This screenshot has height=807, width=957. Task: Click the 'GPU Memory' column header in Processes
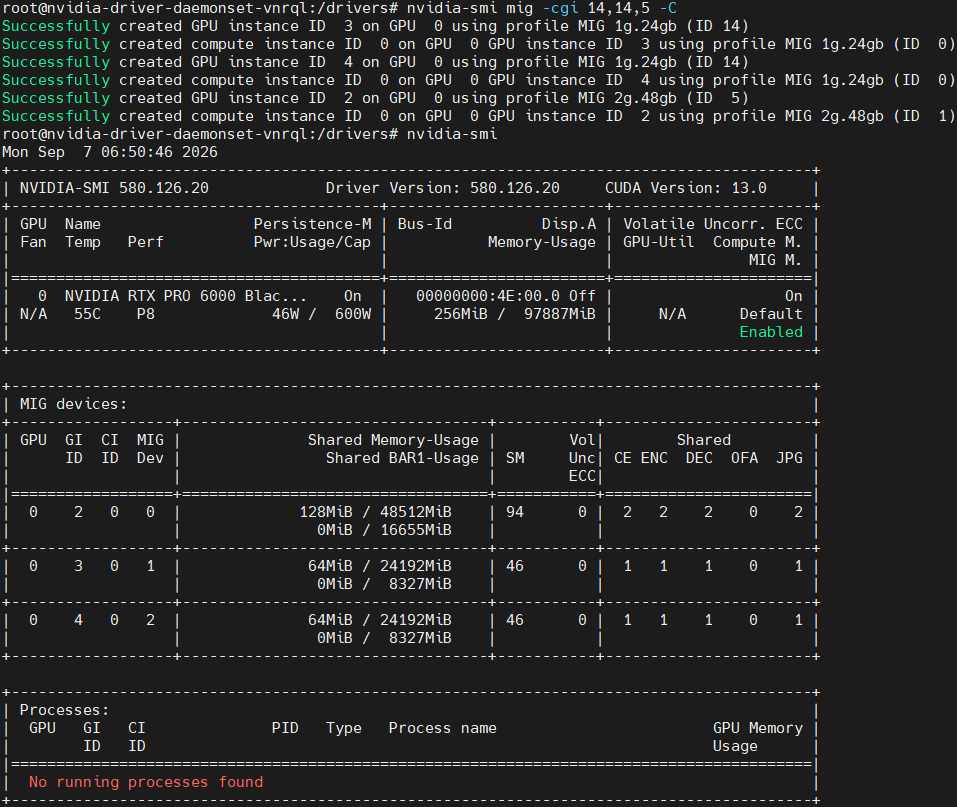[x=757, y=728]
